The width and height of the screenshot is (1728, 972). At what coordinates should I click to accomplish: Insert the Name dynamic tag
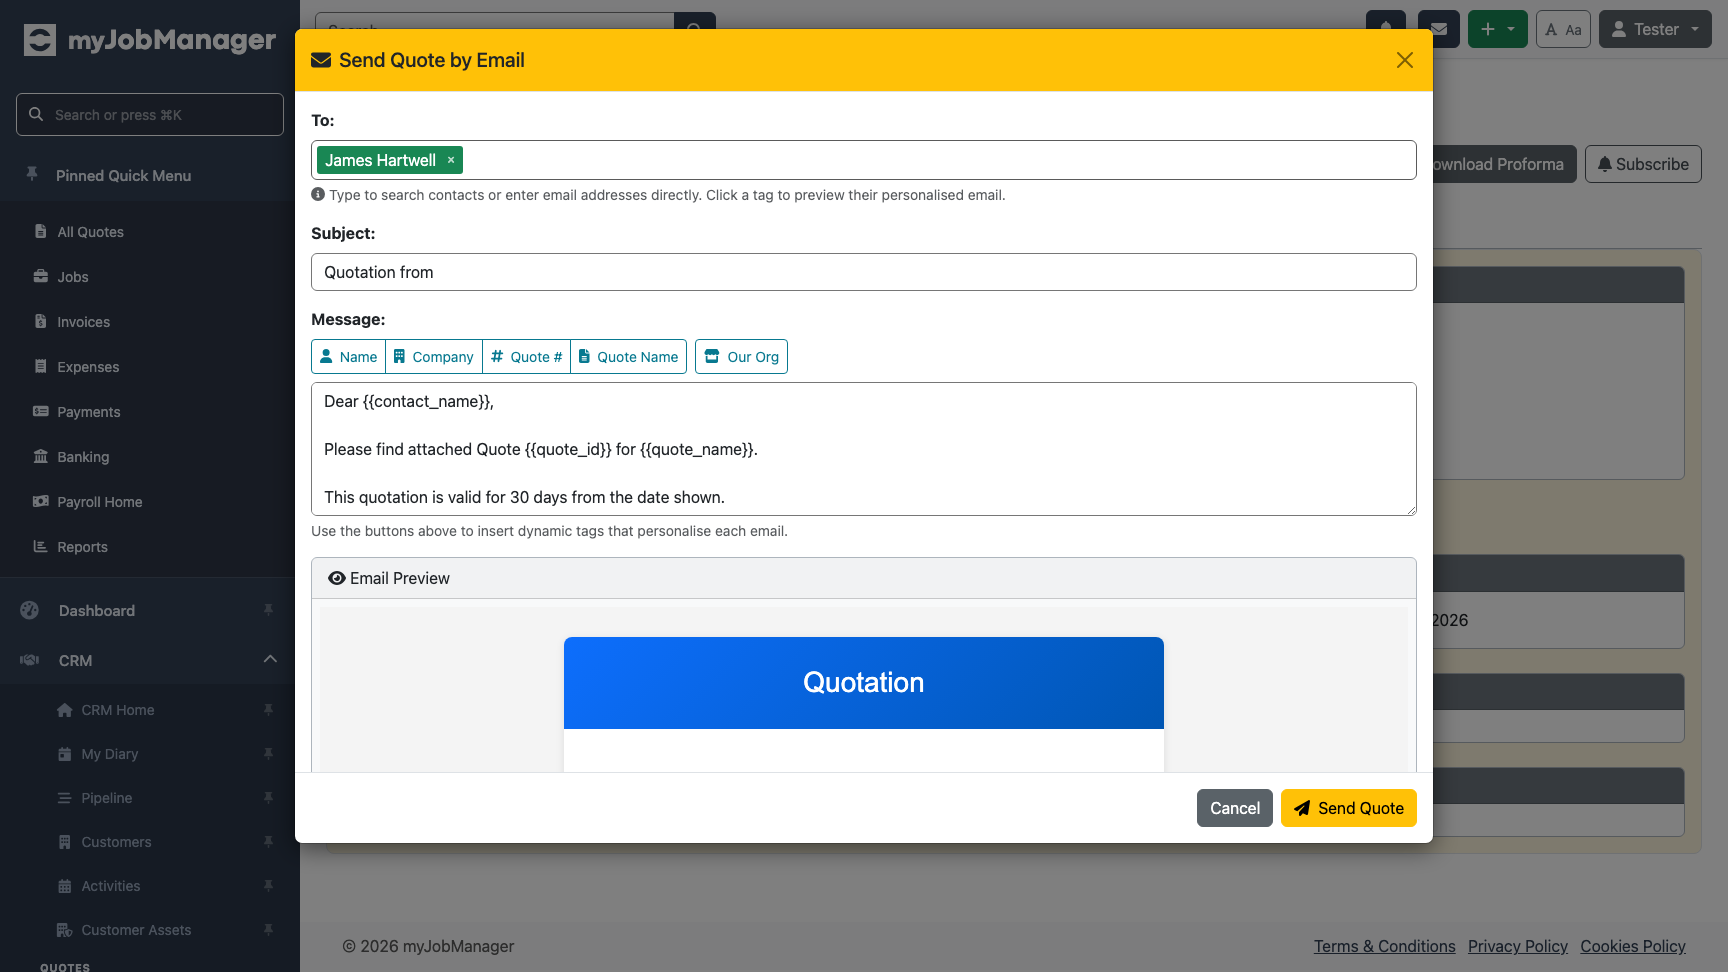[348, 357]
